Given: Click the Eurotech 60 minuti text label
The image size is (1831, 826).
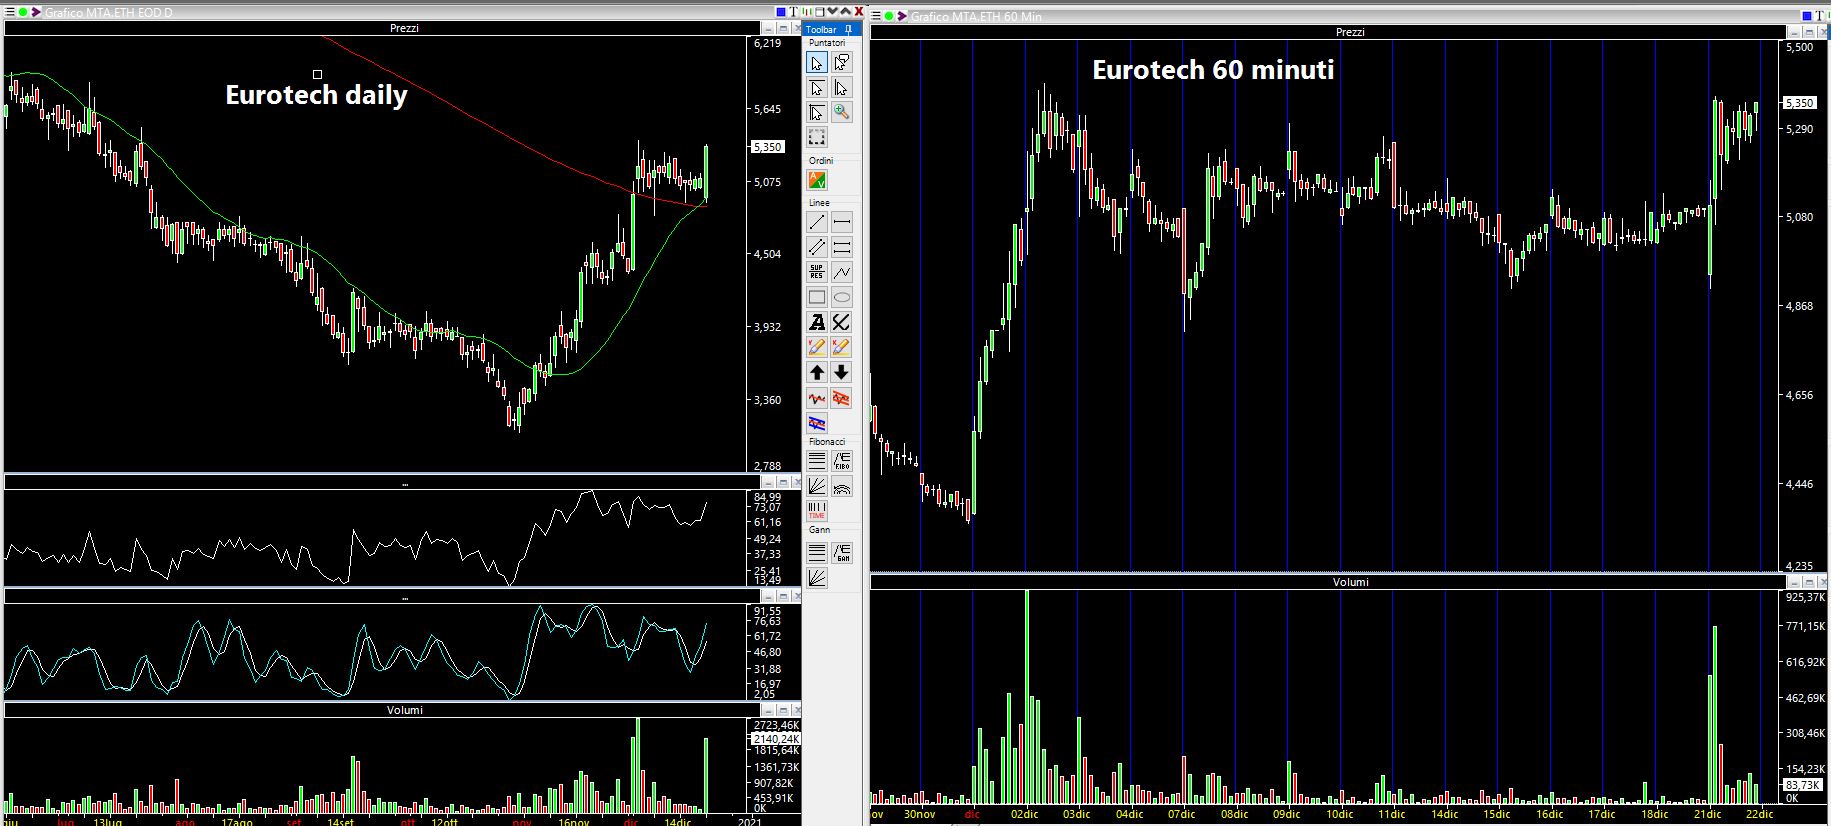Looking at the screenshot, I should [x=1213, y=70].
